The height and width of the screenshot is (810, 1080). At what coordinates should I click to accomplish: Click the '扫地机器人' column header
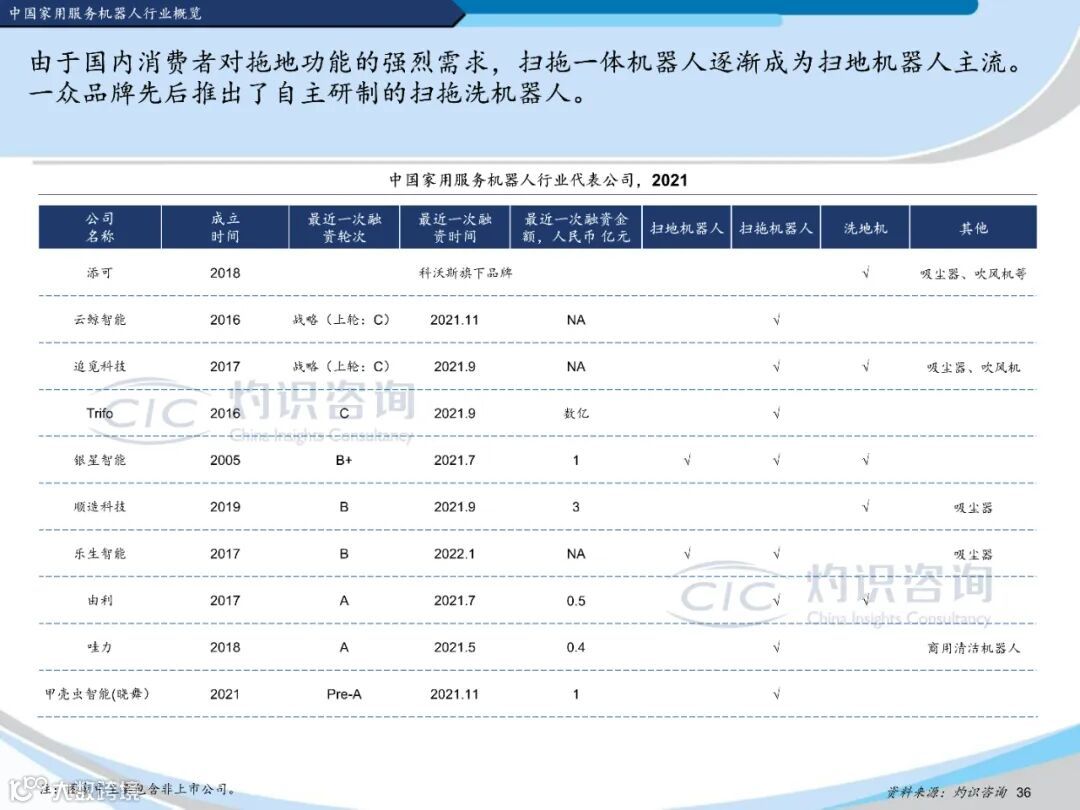click(x=687, y=227)
